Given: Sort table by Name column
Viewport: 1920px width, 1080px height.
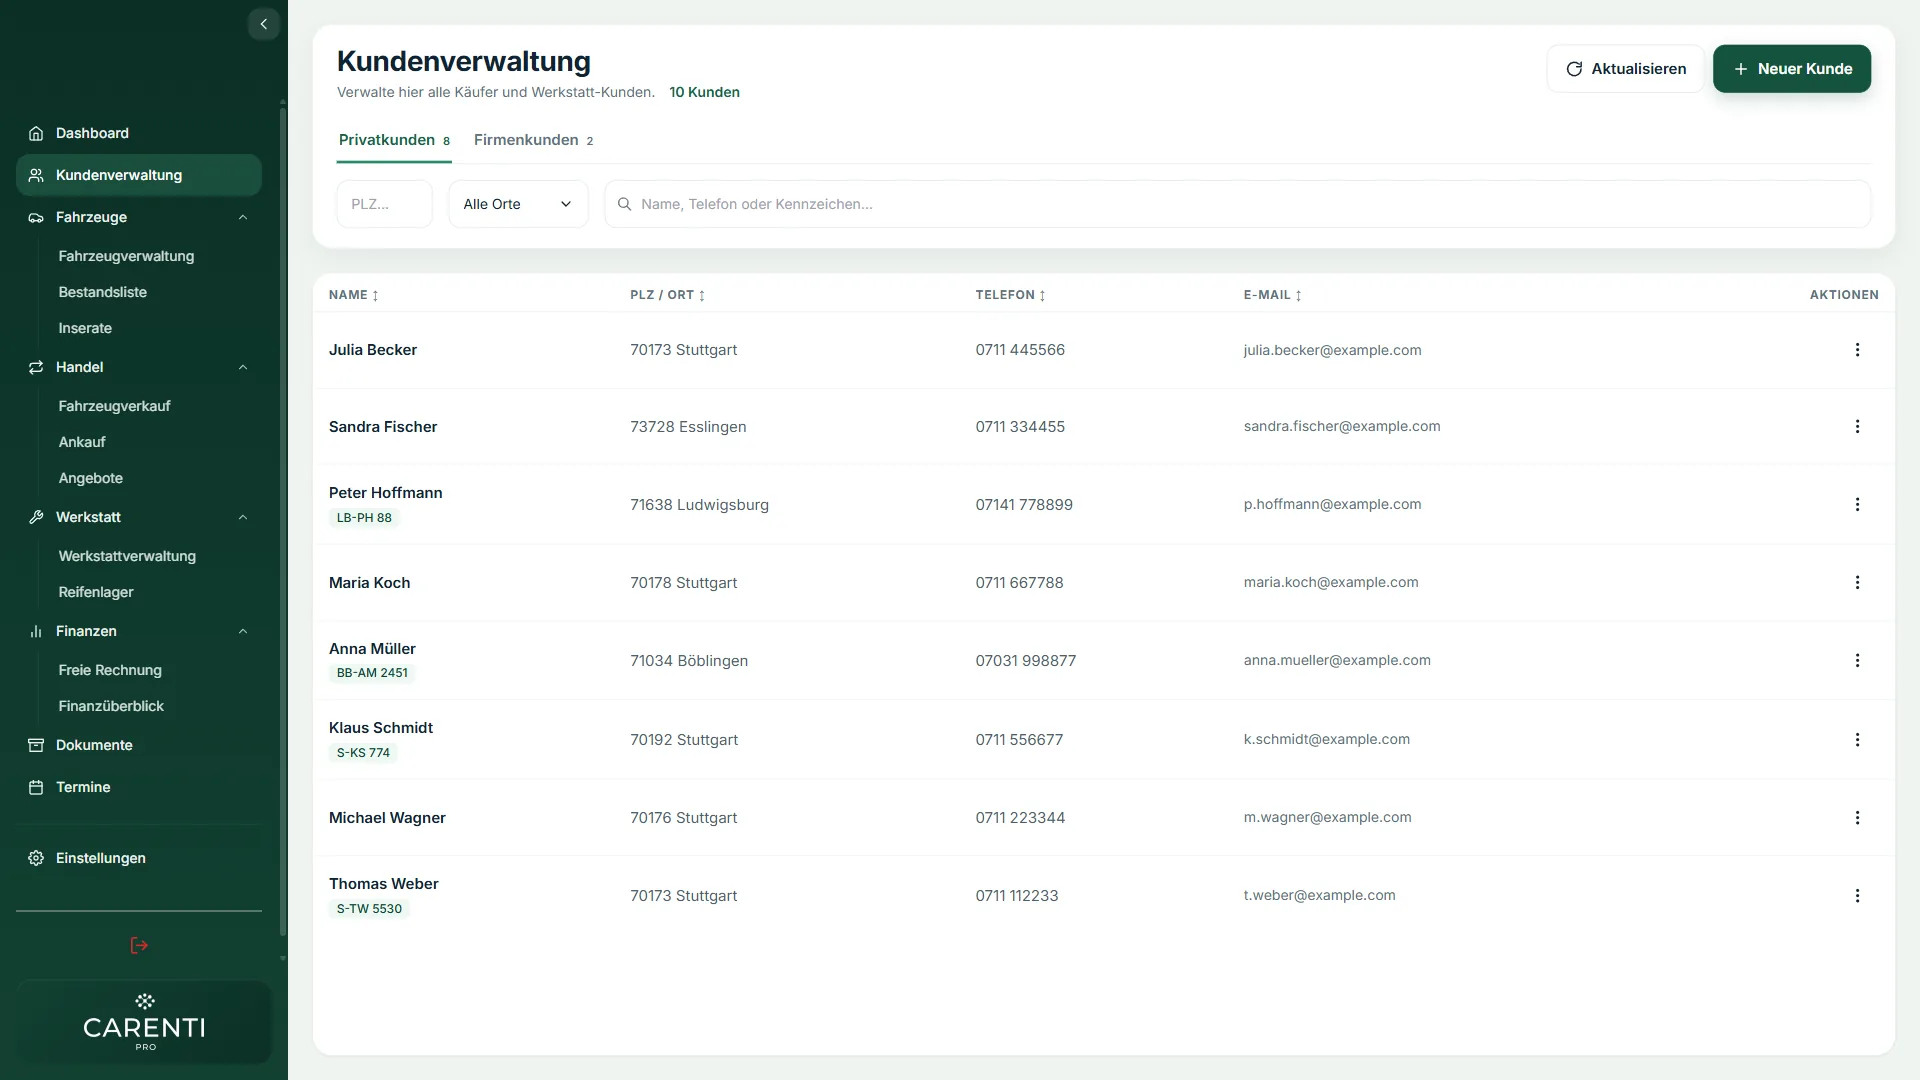Looking at the screenshot, I should pos(354,295).
